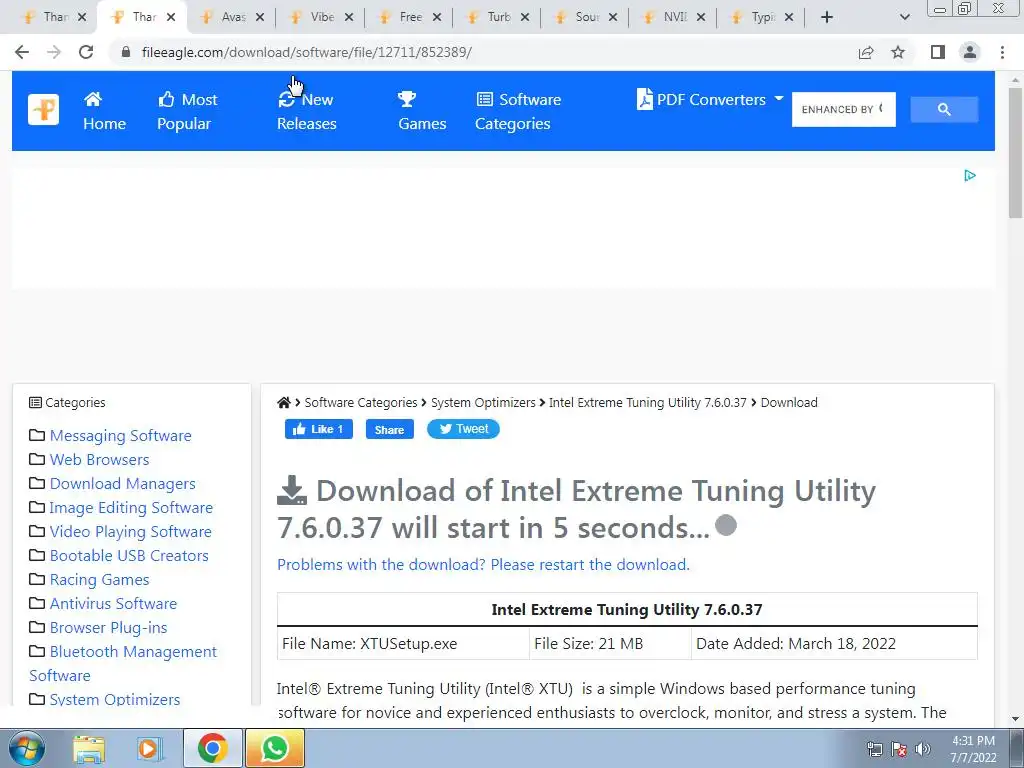Click the volume speaker tray icon
This screenshot has width=1024, height=768.
(923, 749)
